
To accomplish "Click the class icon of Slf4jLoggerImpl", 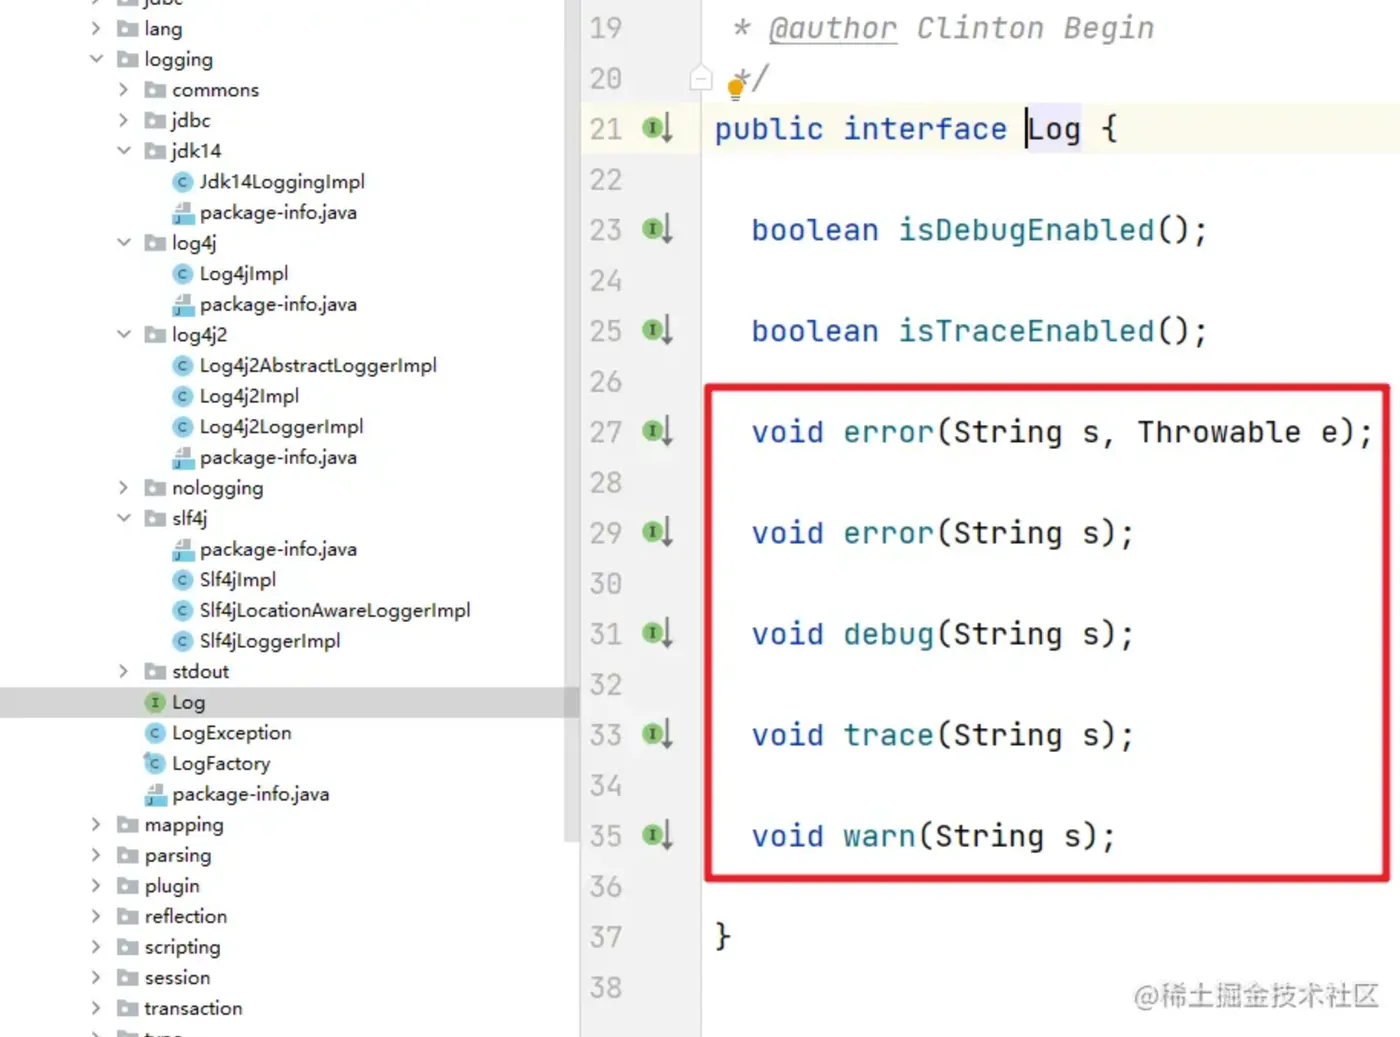I will 182,641.
